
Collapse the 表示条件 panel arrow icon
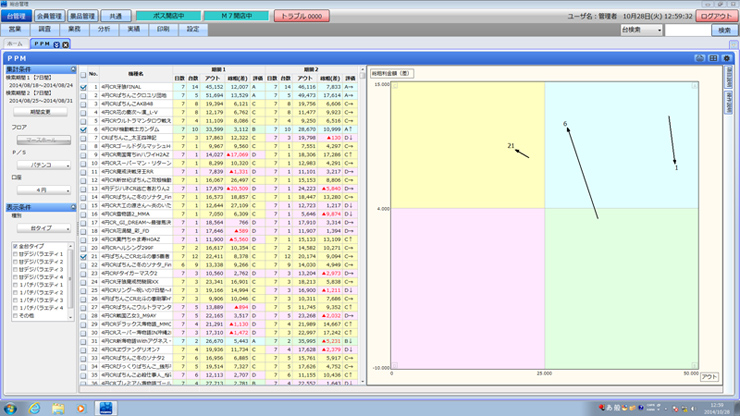tap(73, 207)
